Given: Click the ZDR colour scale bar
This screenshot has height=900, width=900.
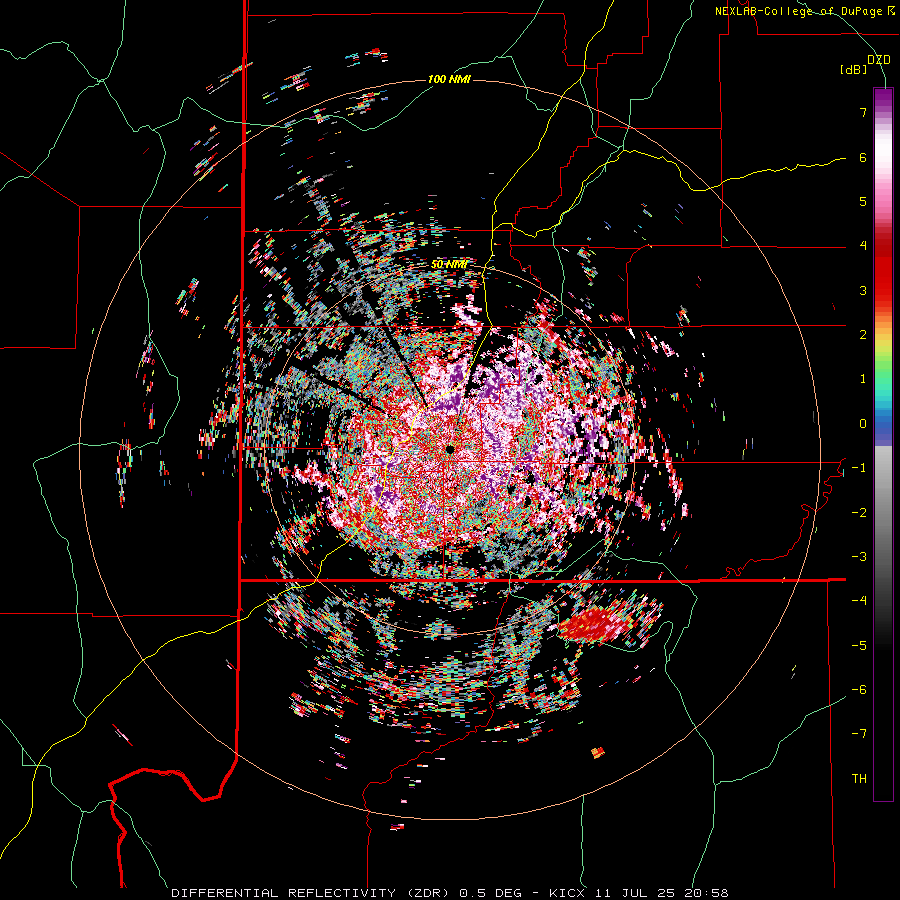Looking at the screenshot, I should click(883, 444).
